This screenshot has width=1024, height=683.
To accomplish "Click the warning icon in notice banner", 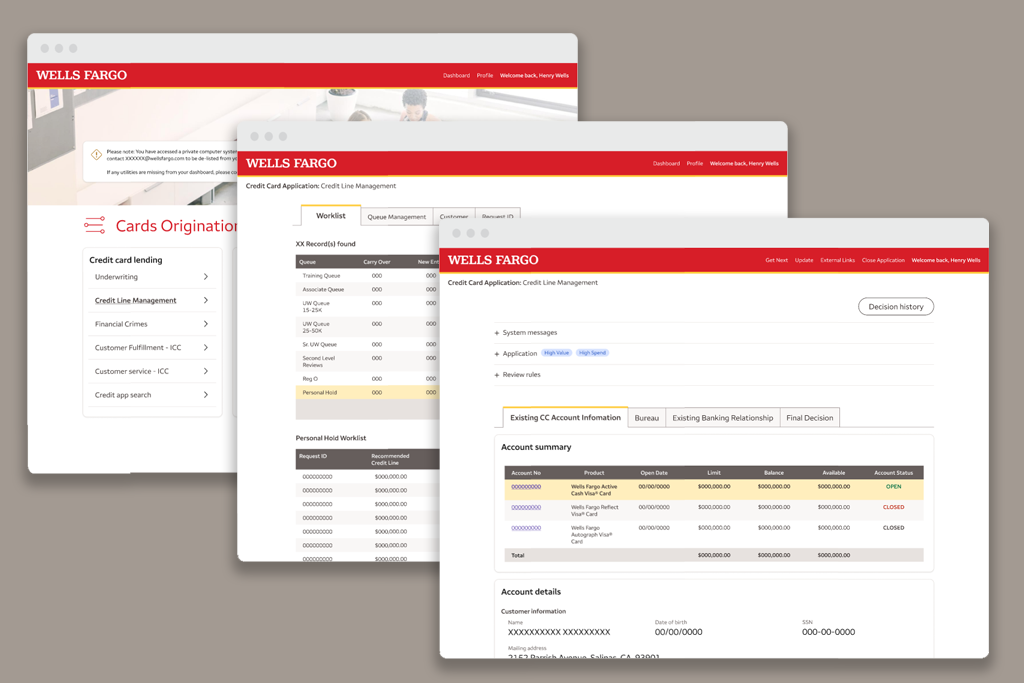I will (x=96, y=155).
